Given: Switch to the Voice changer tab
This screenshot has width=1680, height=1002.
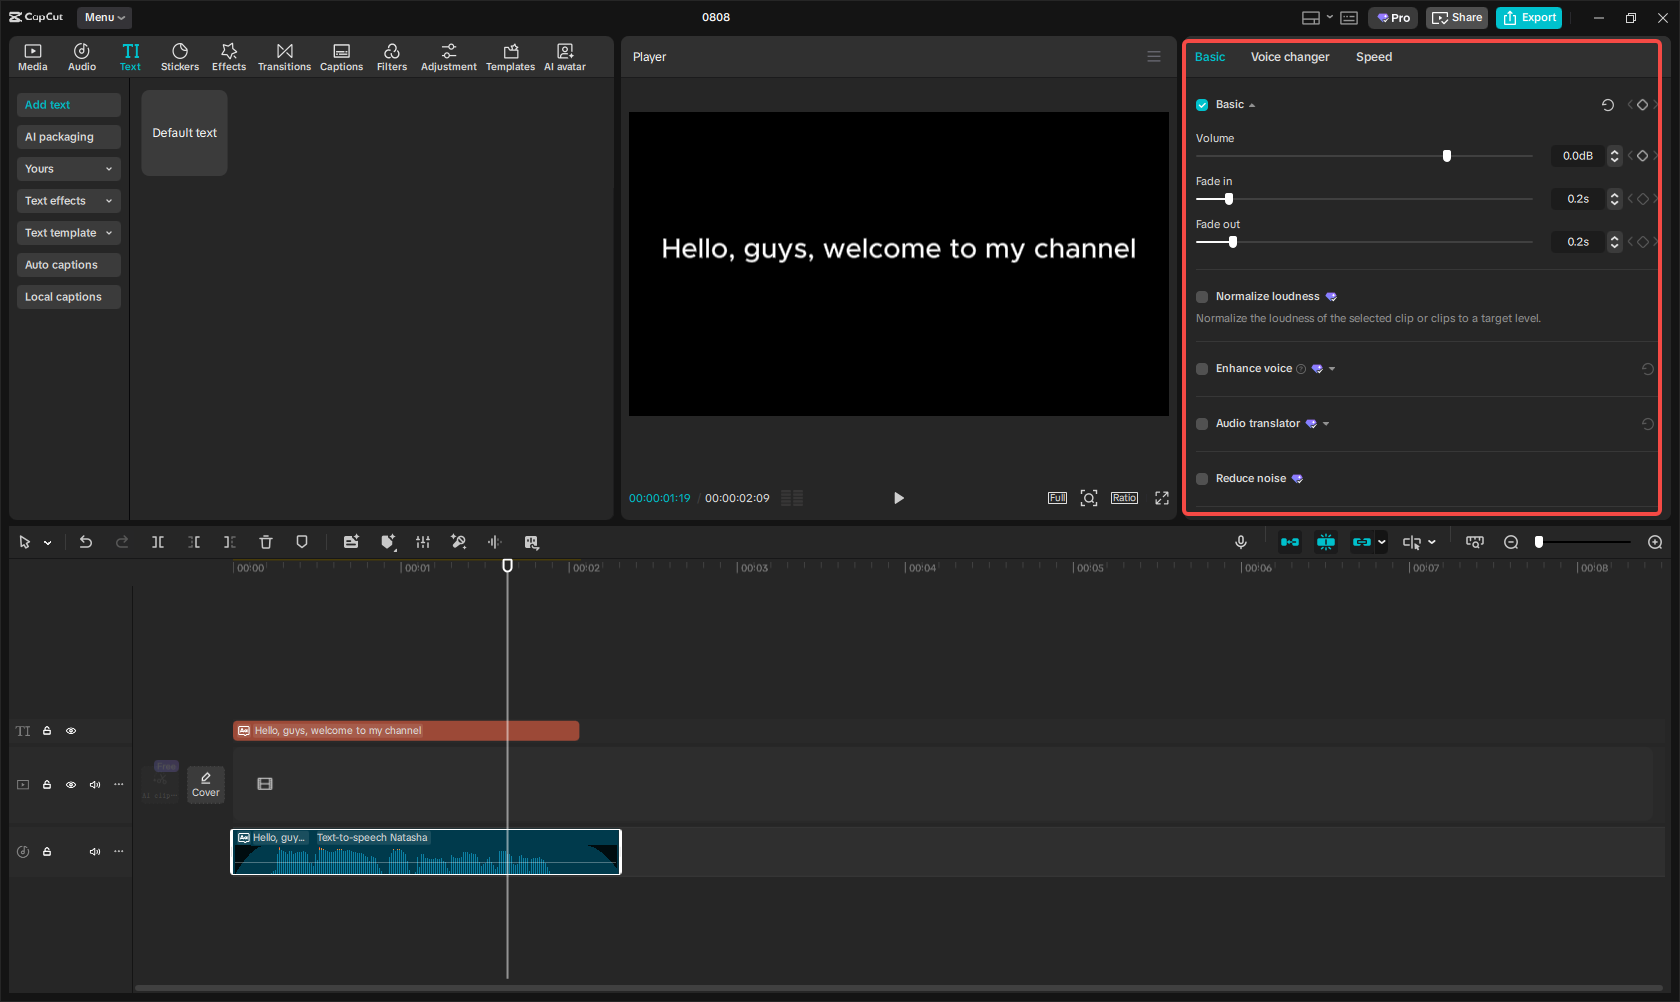Looking at the screenshot, I should click(1289, 57).
